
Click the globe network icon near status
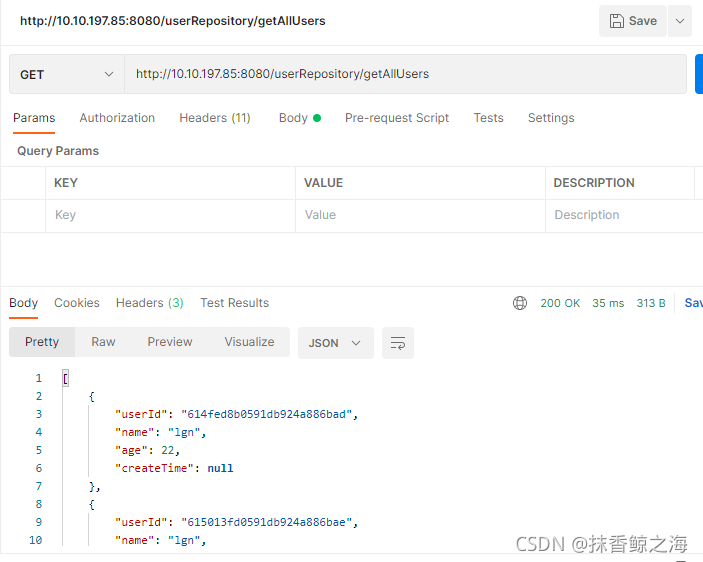[520, 303]
